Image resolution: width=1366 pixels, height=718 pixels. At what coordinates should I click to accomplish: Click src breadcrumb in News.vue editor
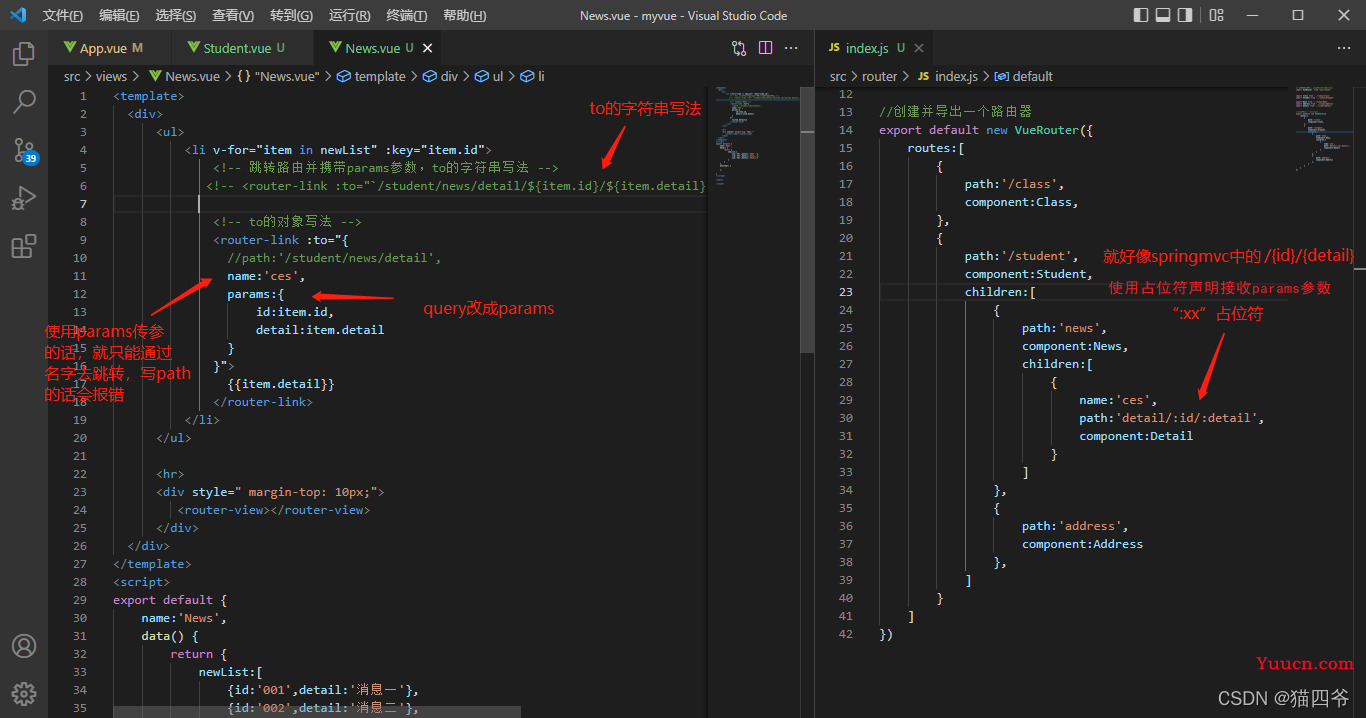[72, 76]
